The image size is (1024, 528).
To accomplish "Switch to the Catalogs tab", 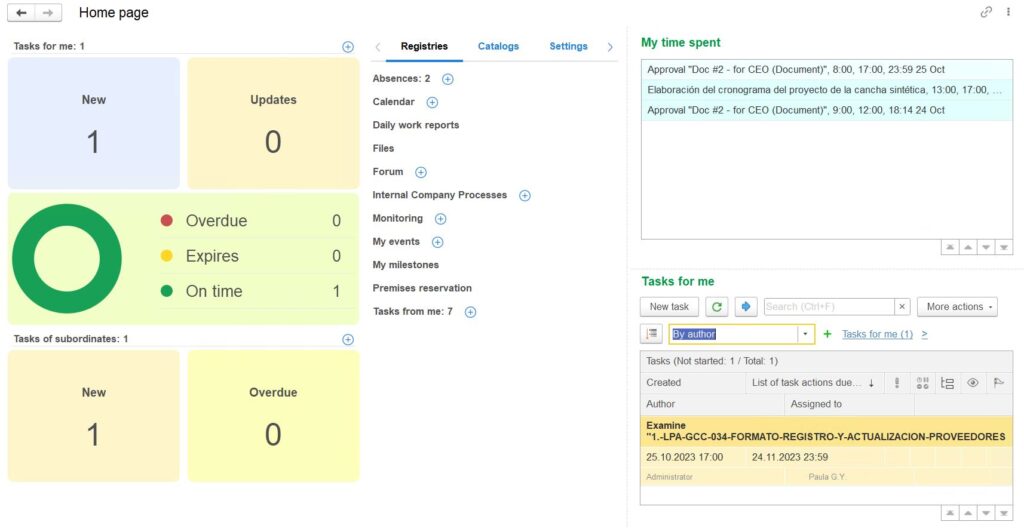I will [498, 46].
